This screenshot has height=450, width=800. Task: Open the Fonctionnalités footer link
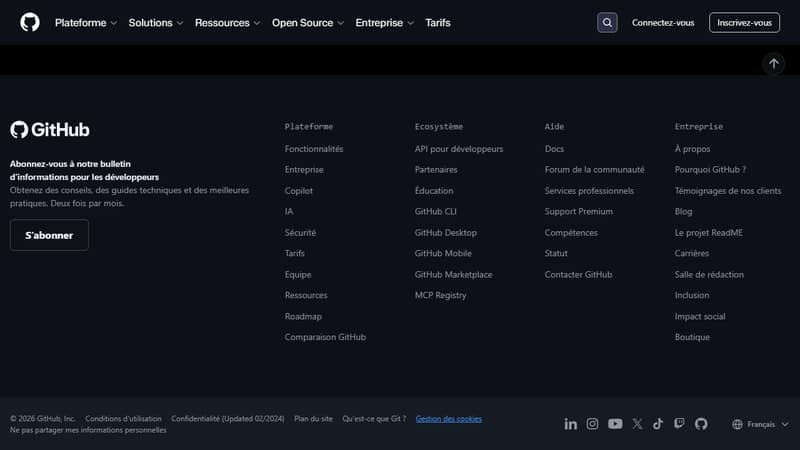tap(314, 149)
